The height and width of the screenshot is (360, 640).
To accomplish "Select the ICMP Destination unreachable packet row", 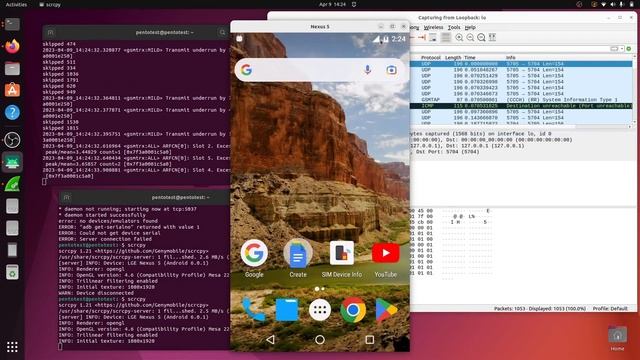I will pyautogui.click(x=521, y=106).
